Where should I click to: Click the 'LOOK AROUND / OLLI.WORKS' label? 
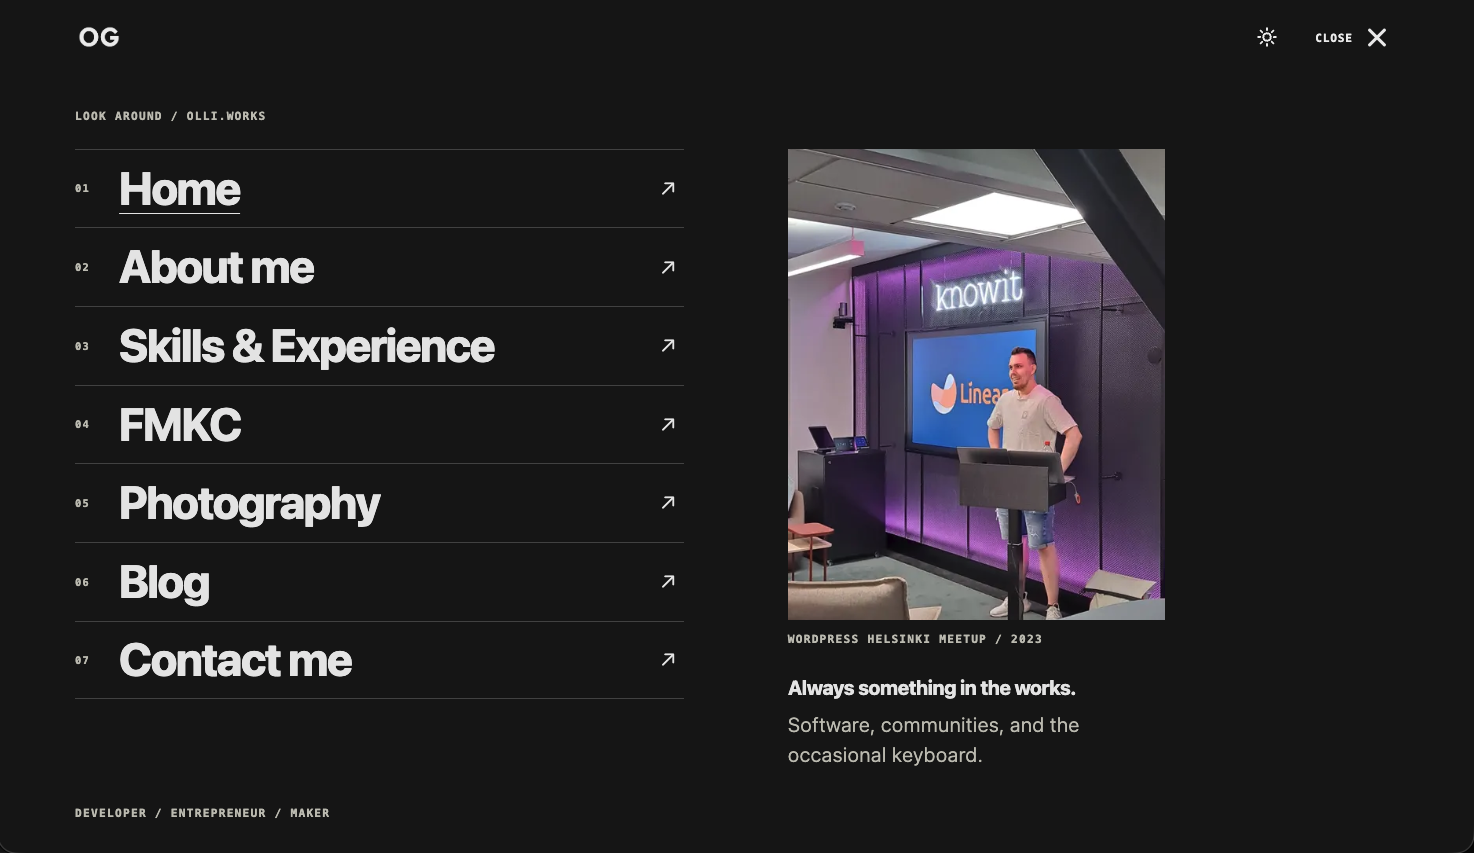tap(170, 116)
